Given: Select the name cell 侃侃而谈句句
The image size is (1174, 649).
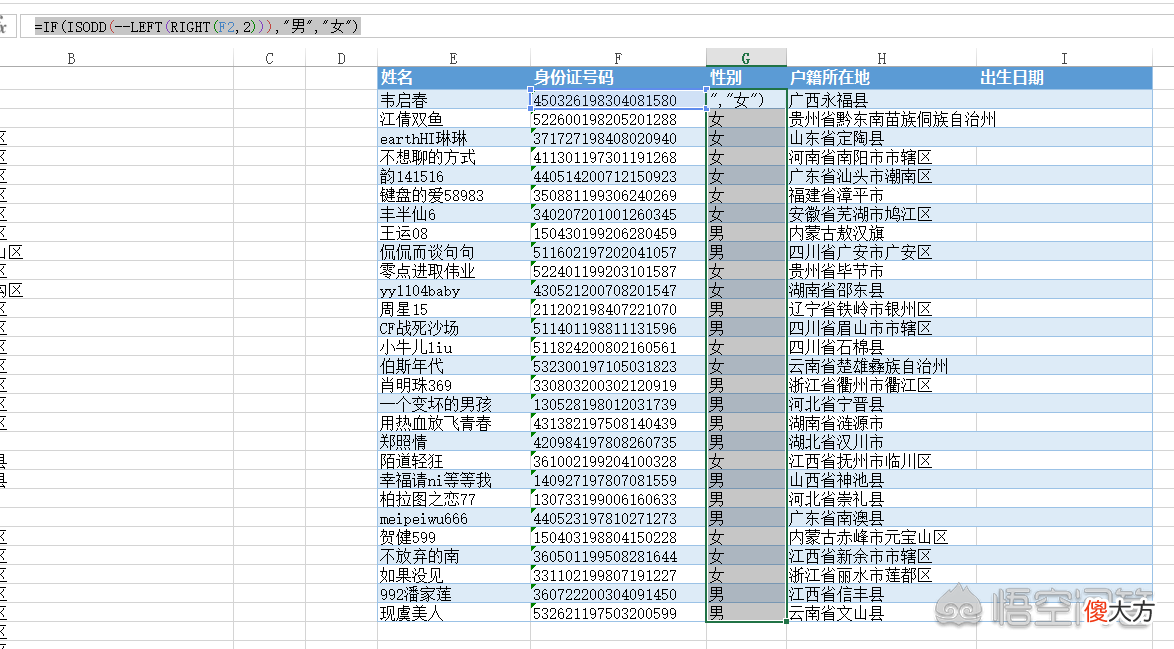Looking at the screenshot, I should pos(454,252).
